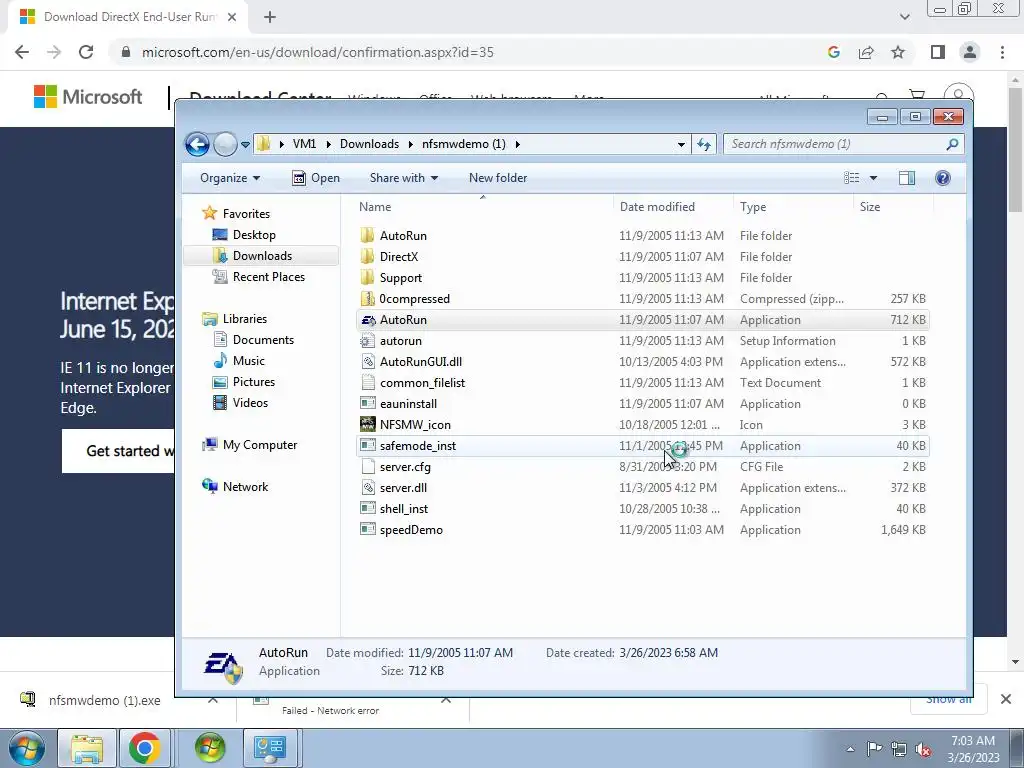This screenshot has height=768, width=1024.
Task: Click the share page icon in Chrome
Action: click(x=866, y=52)
